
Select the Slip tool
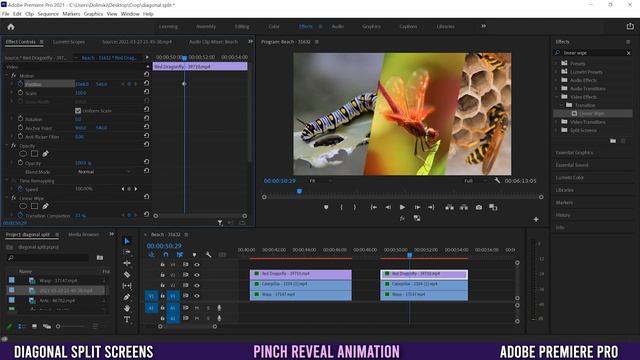pos(127,286)
